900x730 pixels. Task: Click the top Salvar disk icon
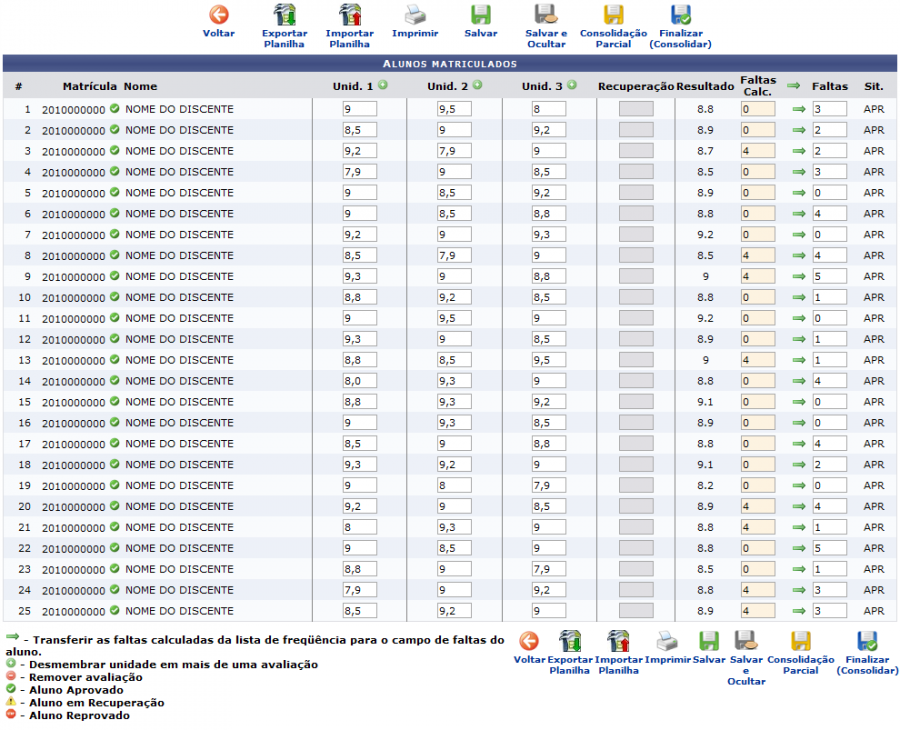(481, 15)
